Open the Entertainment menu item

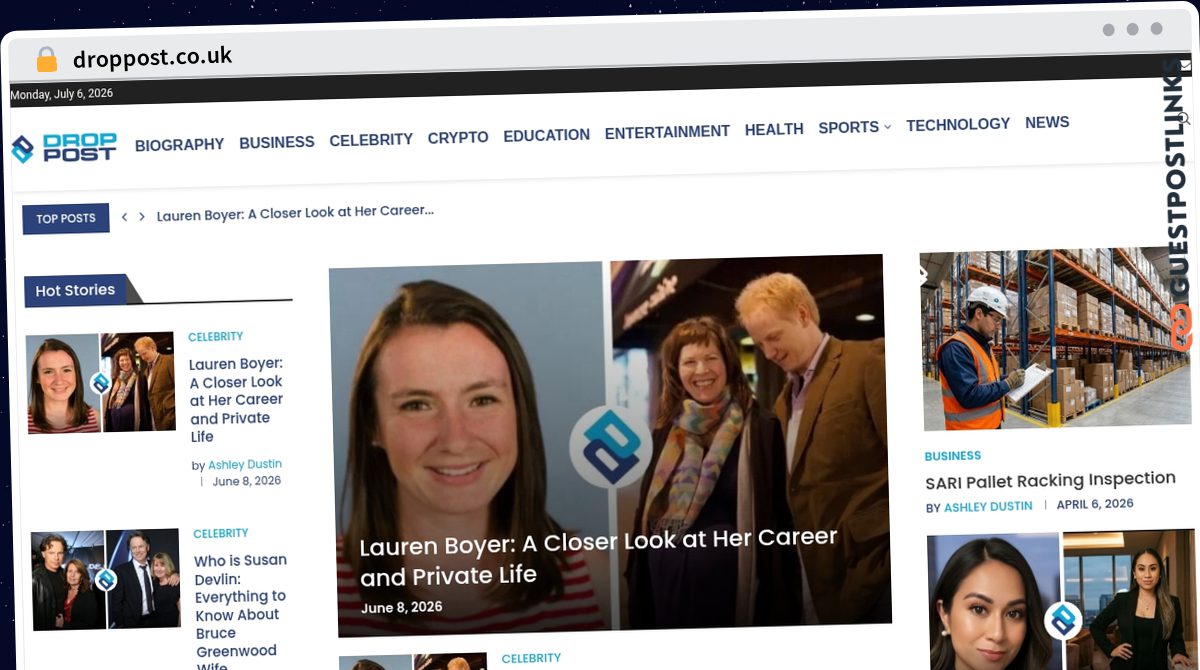667,132
